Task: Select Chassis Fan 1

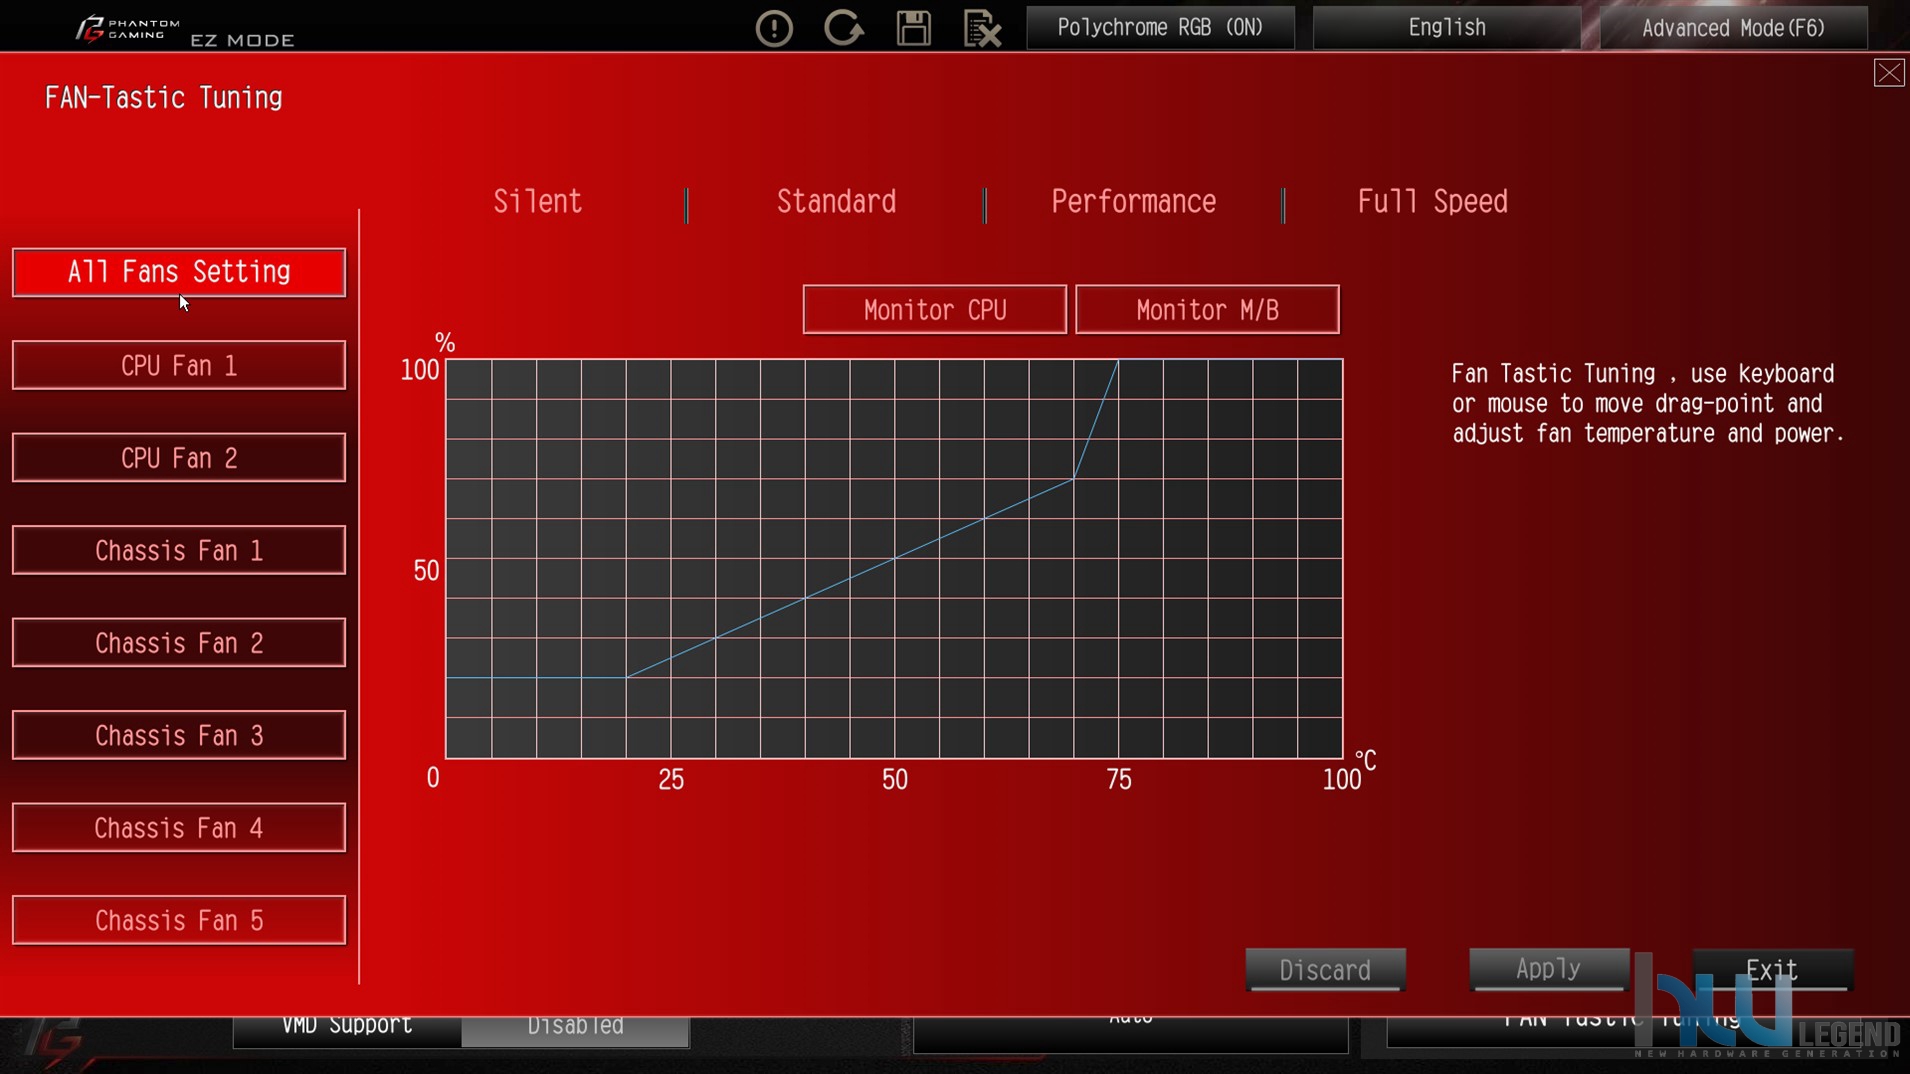Action: pyautogui.click(x=179, y=550)
